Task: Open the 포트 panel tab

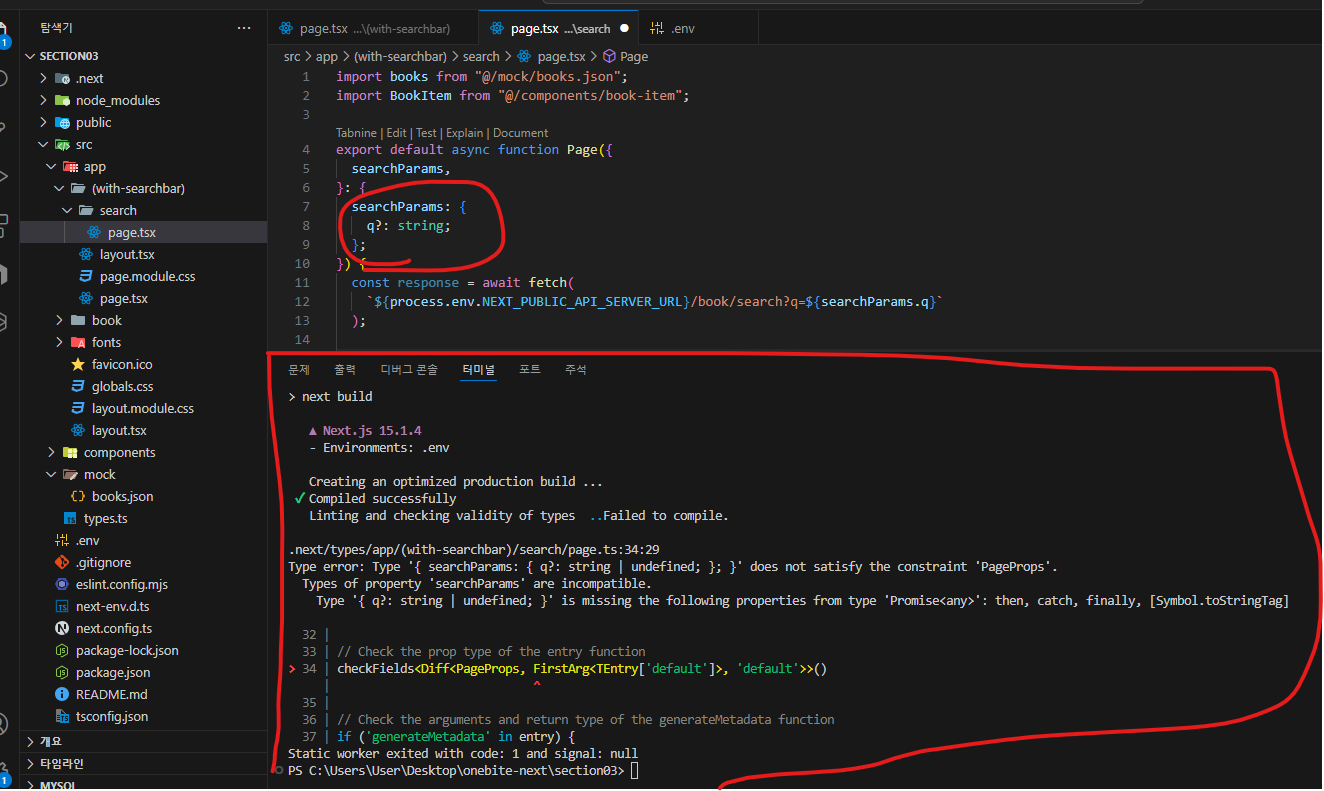Action: coord(530,370)
